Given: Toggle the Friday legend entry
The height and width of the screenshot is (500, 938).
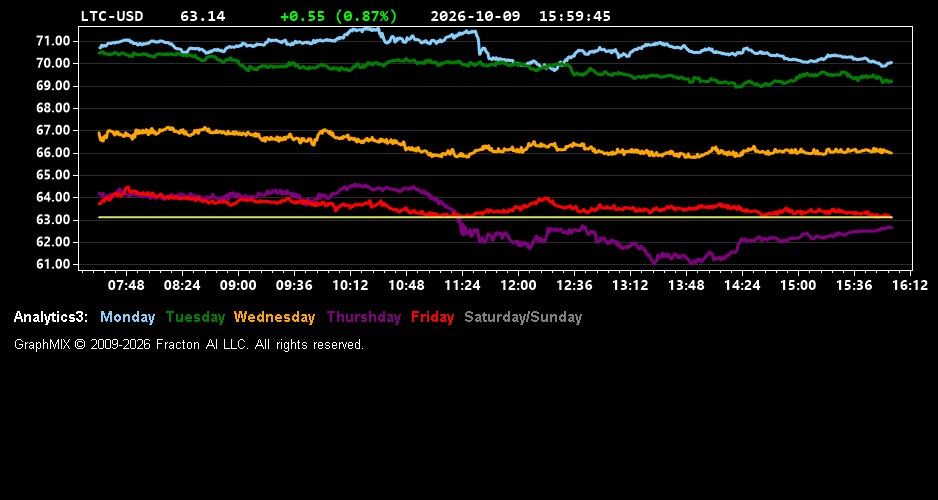Looking at the screenshot, I should [x=433, y=318].
